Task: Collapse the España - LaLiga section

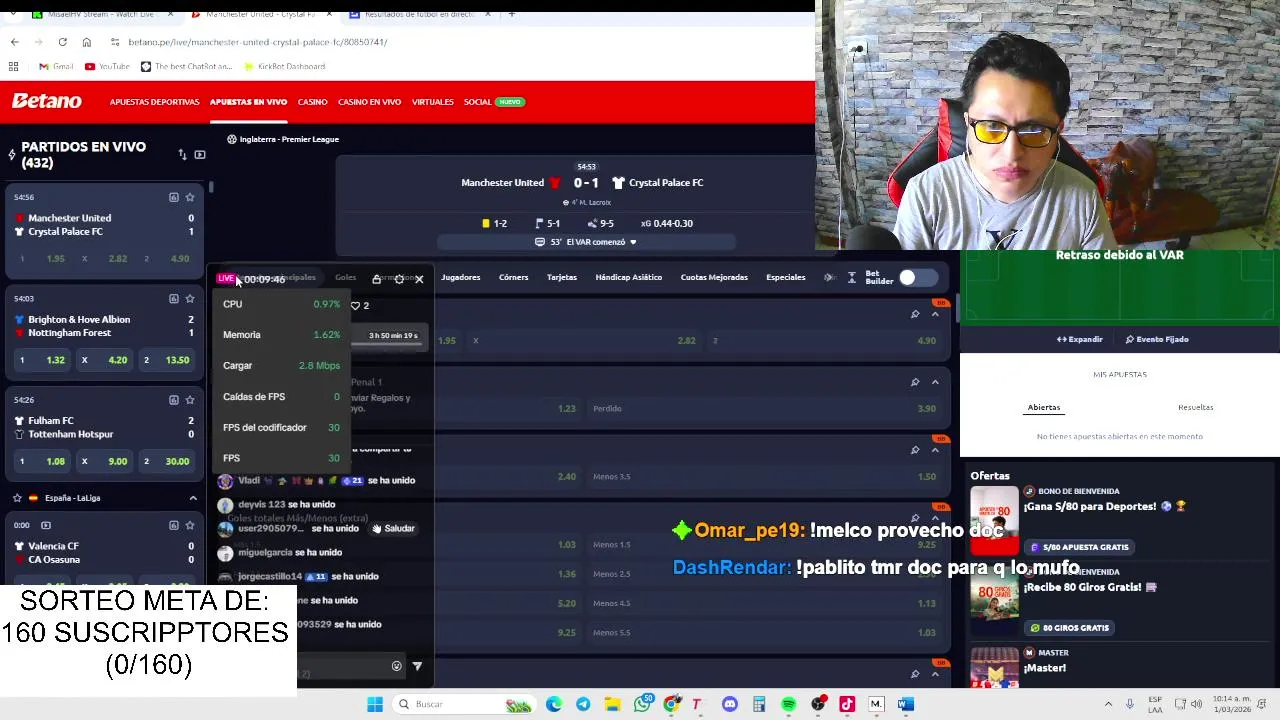Action: point(193,497)
